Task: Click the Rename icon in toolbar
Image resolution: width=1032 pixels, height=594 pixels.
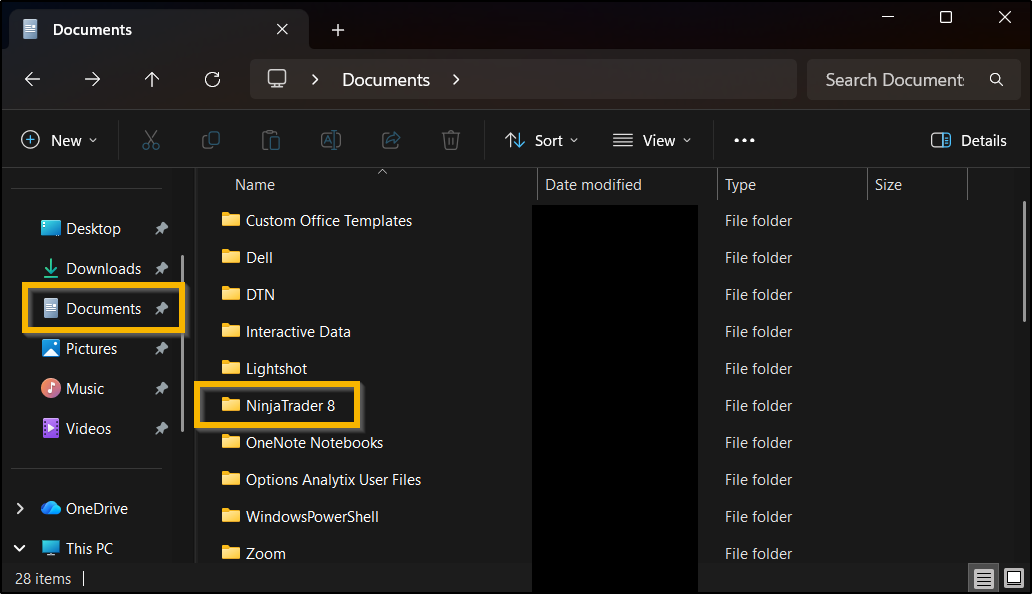Action: (330, 140)
